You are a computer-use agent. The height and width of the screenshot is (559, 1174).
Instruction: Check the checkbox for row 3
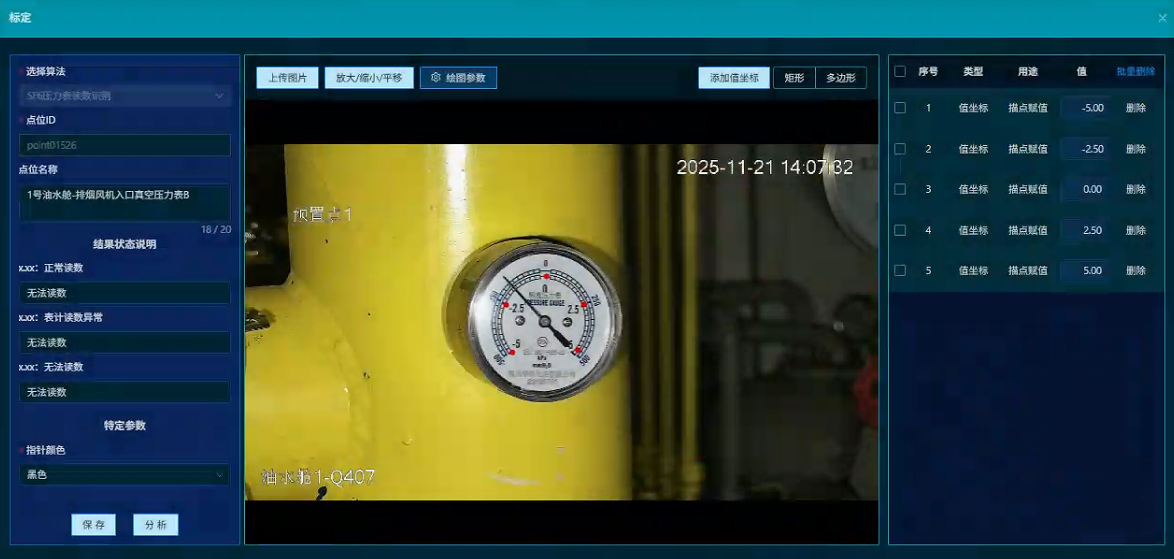click(x=900, y=189)
